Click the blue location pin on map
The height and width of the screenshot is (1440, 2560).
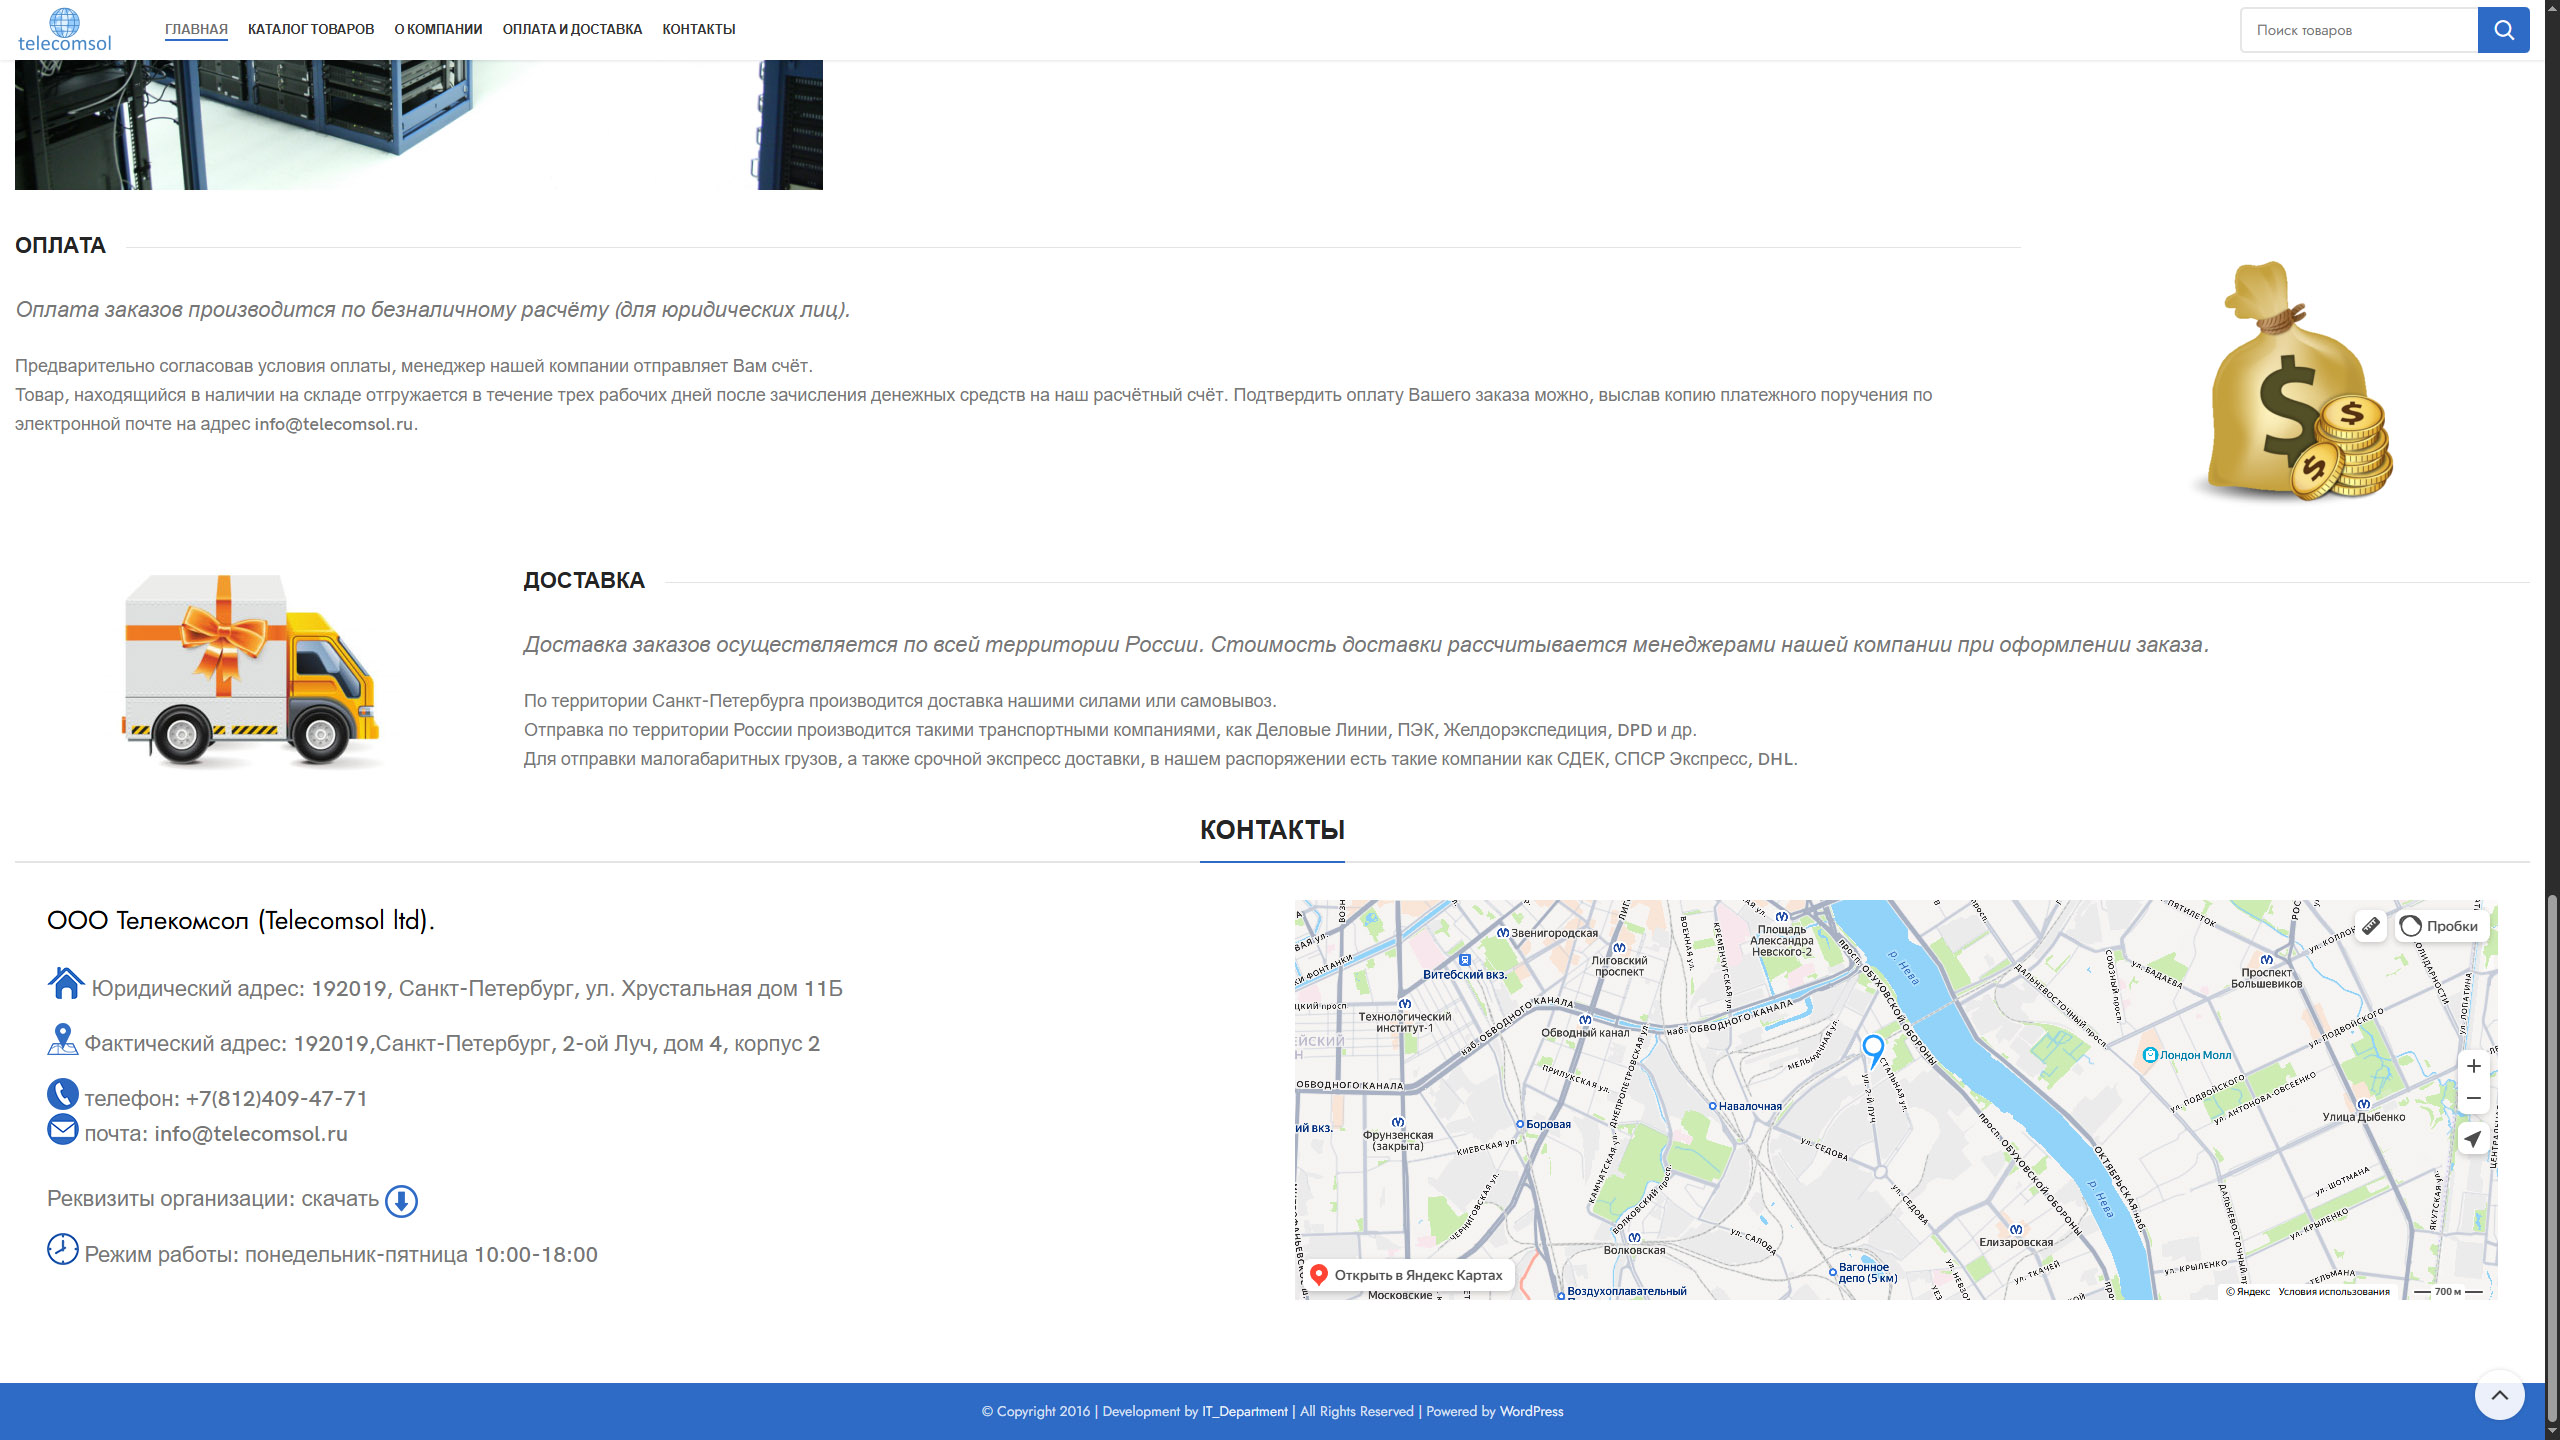point(1873,1048)
